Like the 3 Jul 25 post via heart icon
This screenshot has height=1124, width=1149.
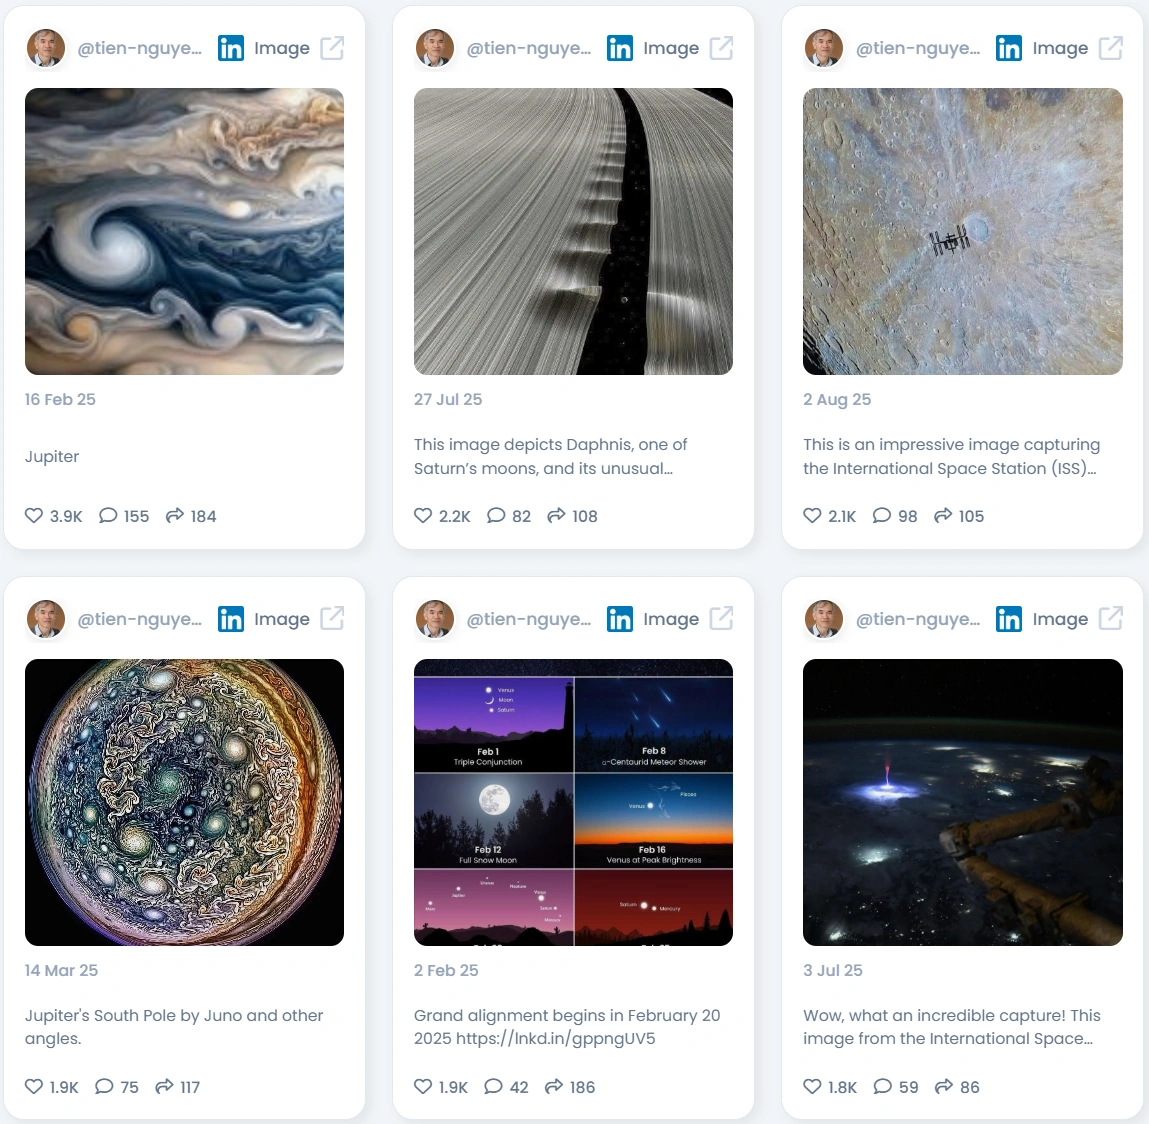[x=812, y=1086]
